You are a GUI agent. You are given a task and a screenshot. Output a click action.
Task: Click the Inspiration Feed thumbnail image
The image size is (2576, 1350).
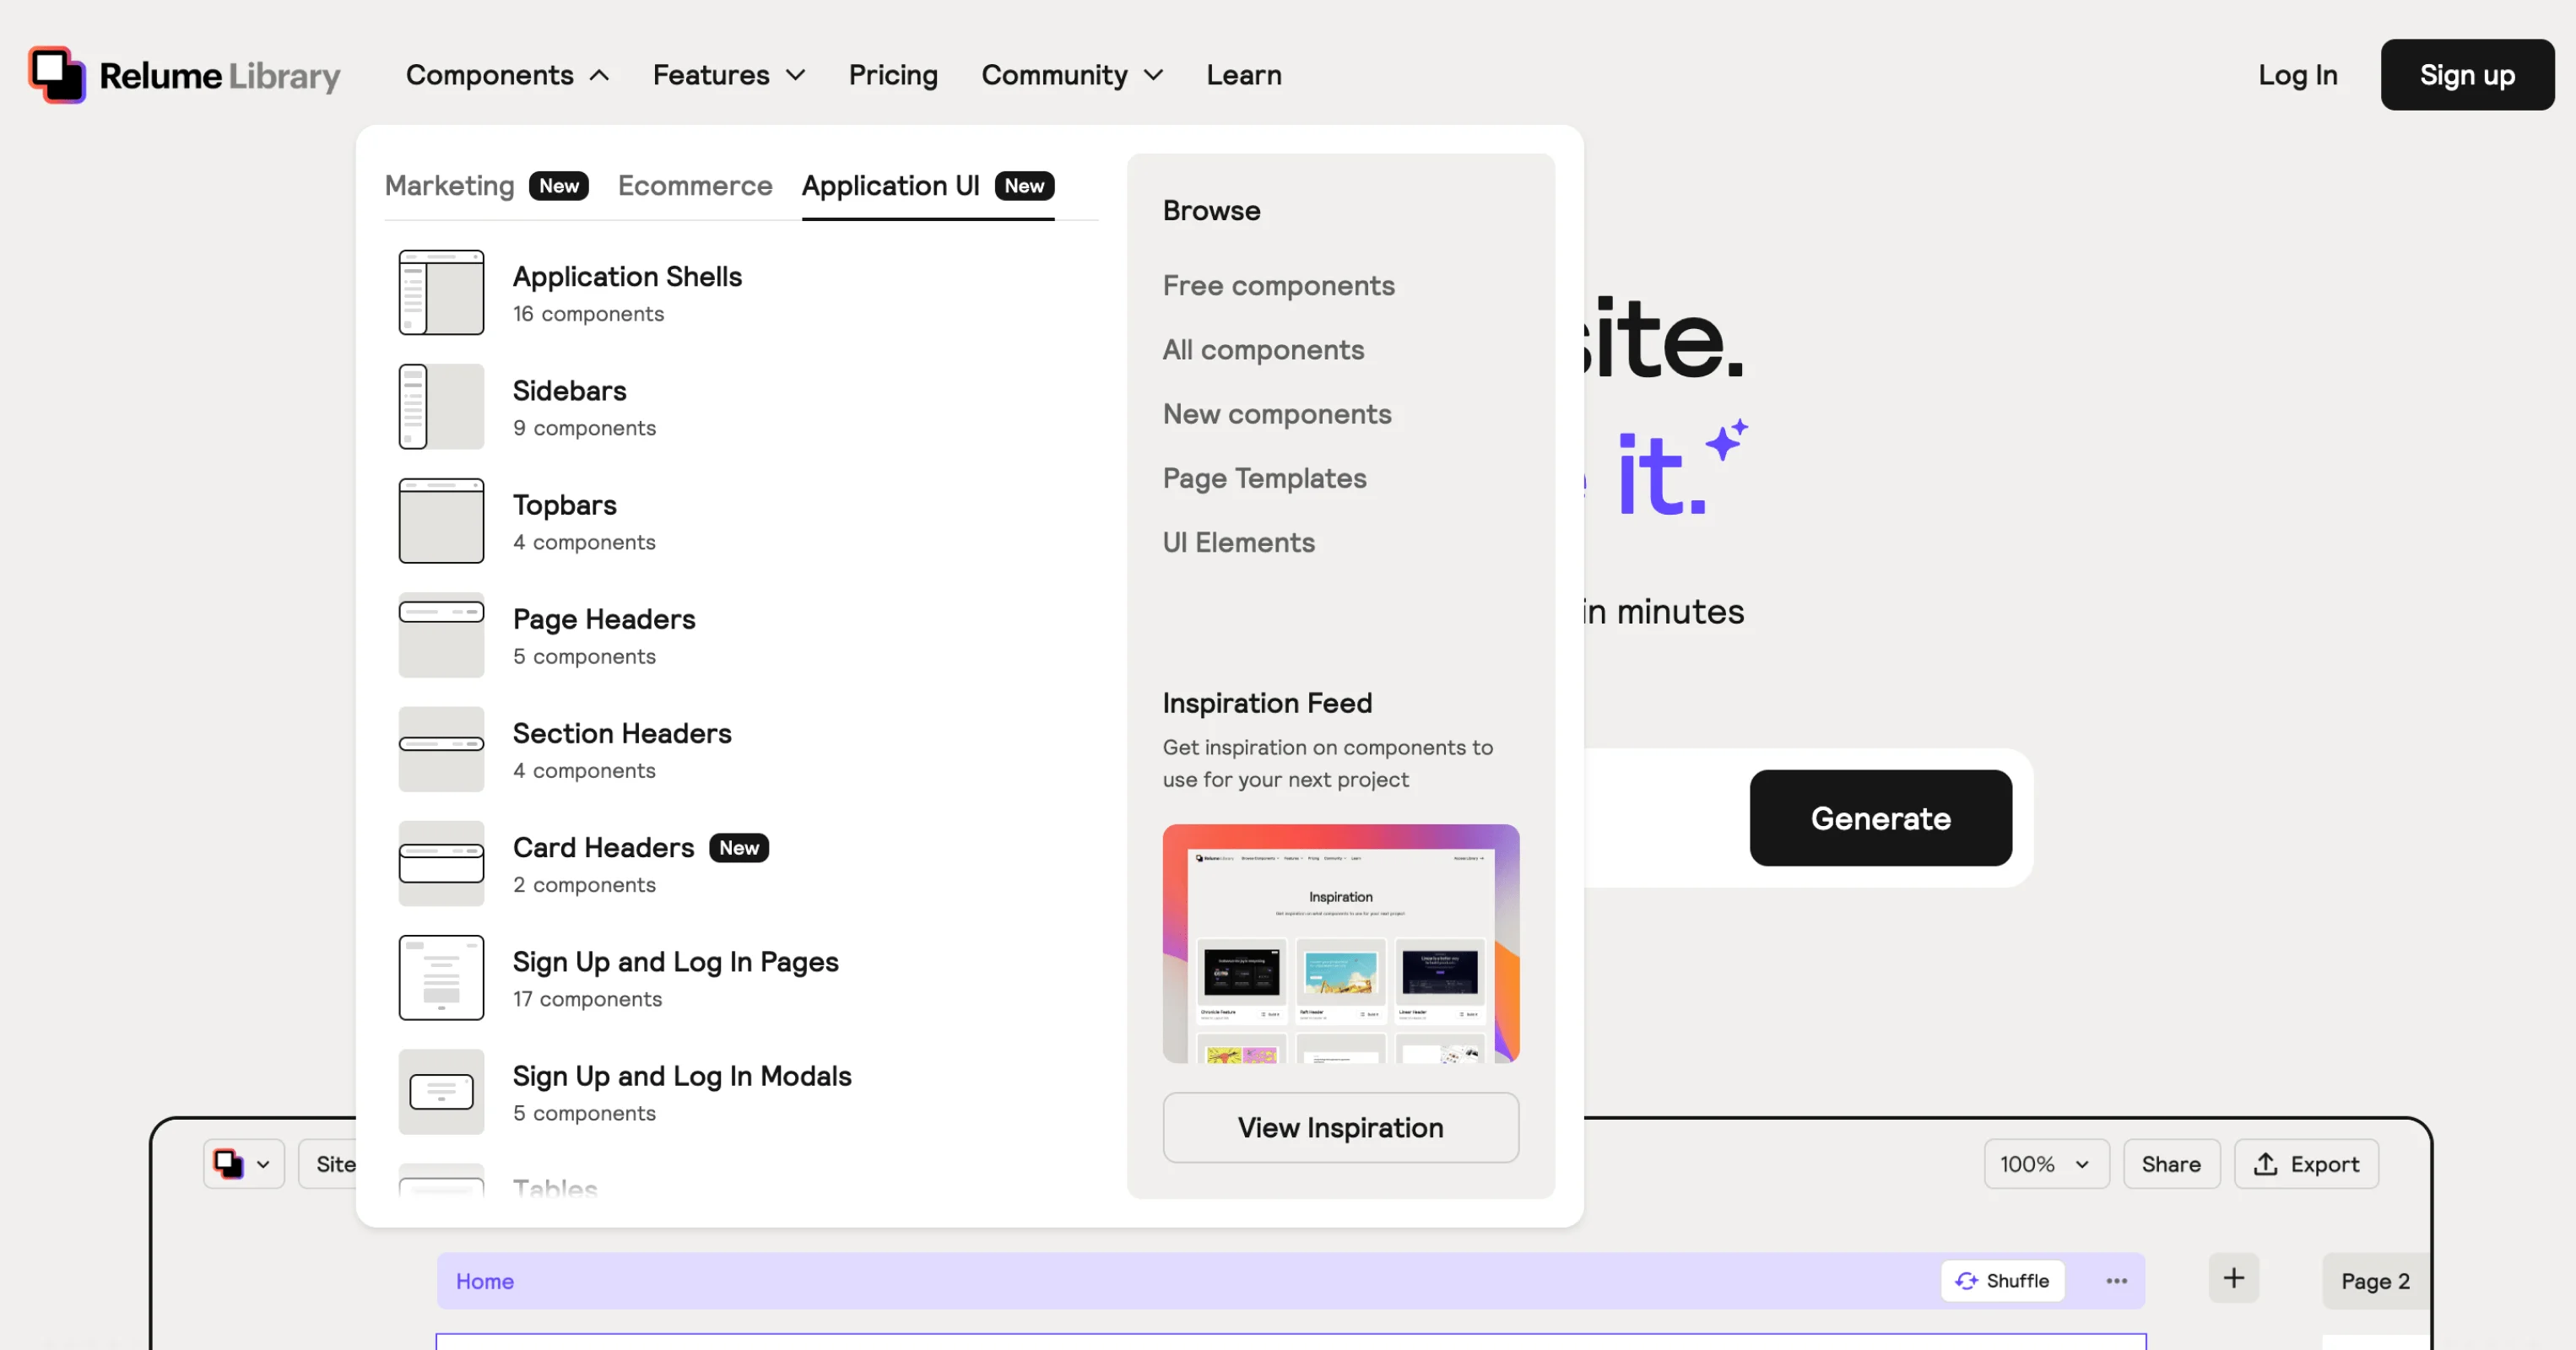pos(1341,943)
